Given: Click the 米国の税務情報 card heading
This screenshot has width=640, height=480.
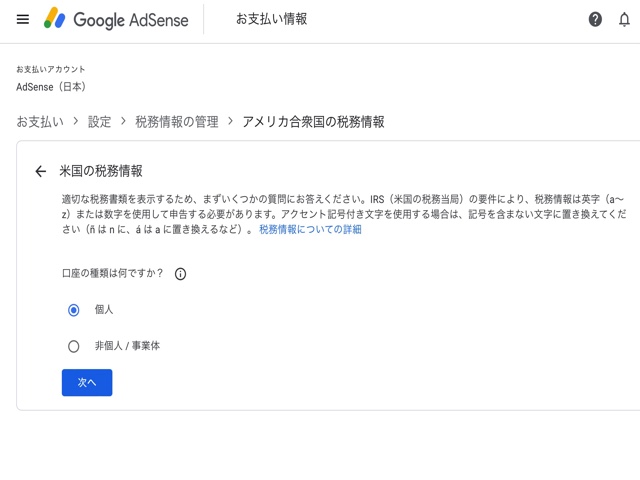Looking at the screenshot, I should pos(101,171).
